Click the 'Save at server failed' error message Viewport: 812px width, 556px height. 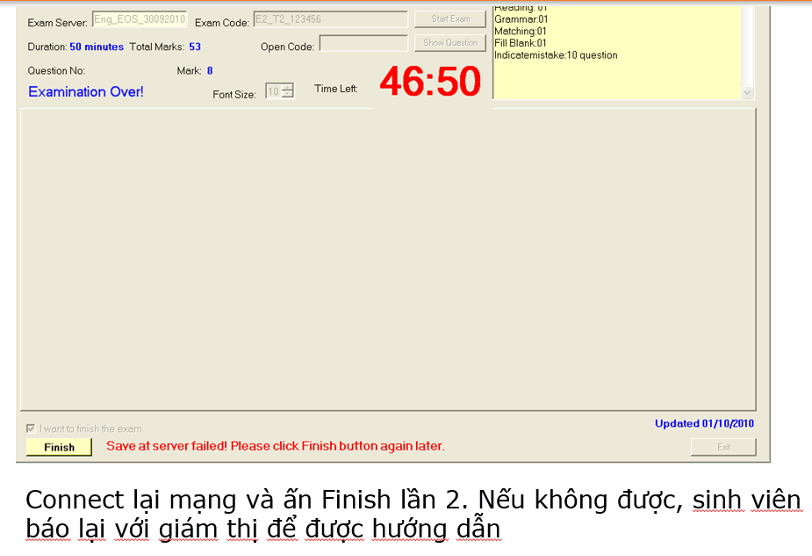[275, 446]
